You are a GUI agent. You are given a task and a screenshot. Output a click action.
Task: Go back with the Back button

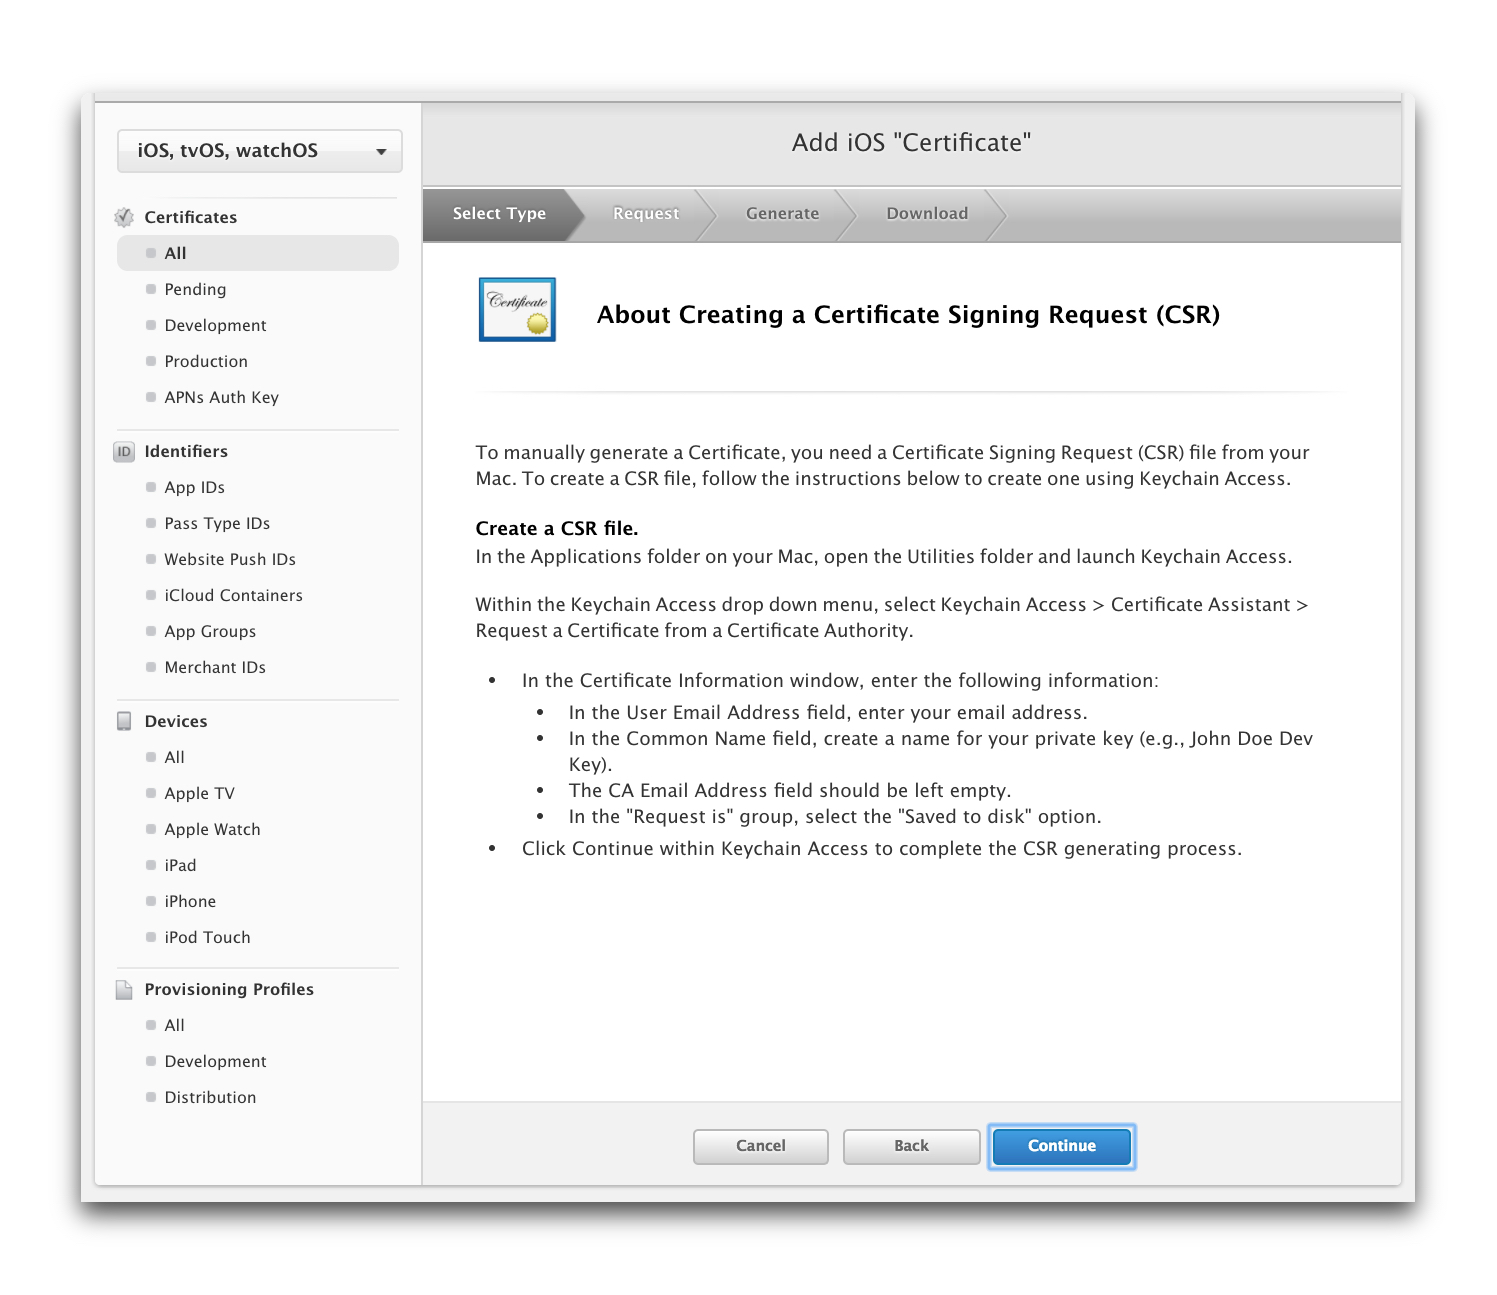(x=911, y=1146)
